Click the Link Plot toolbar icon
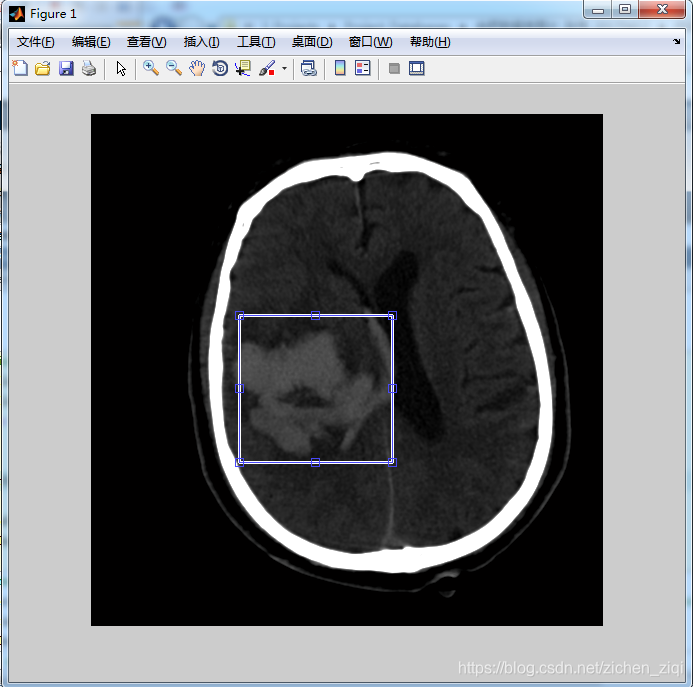 [308, 69]
